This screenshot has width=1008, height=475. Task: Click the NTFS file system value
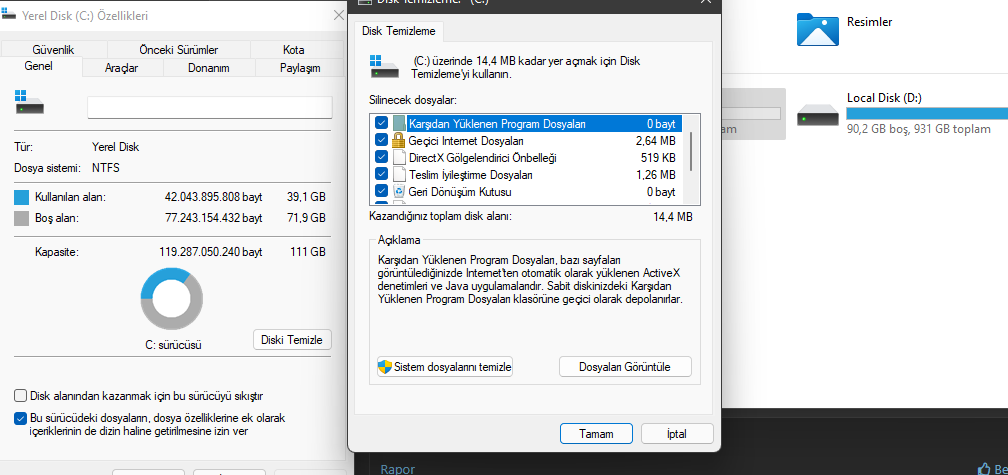coord(106,168)
